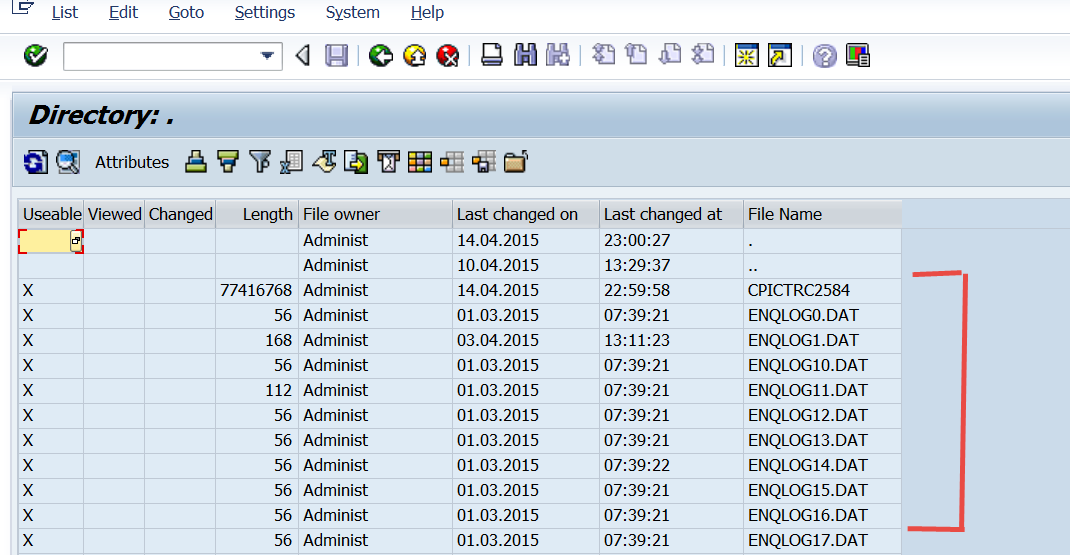The image size is (1070, 555).
Task: Open the Goto menu
Action: [x=186, y=12]
